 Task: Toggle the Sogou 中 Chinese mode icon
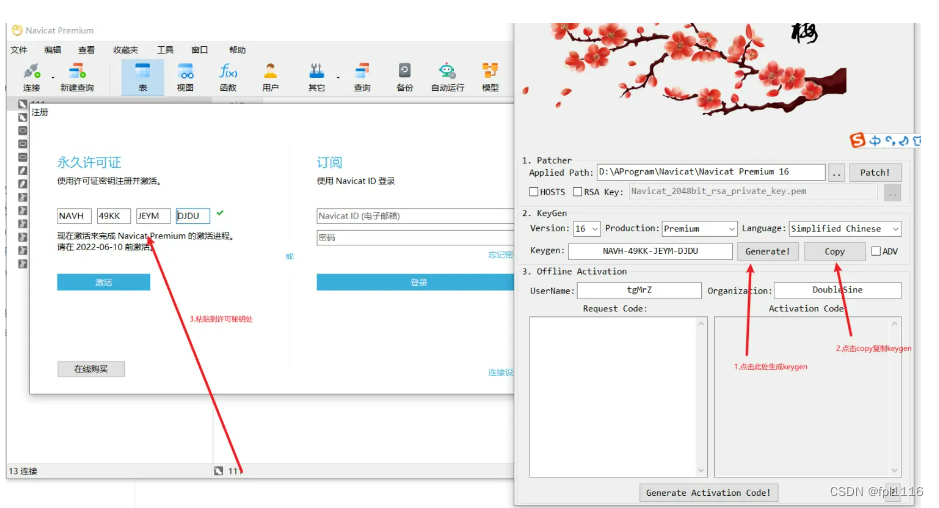tap(875, 141)
